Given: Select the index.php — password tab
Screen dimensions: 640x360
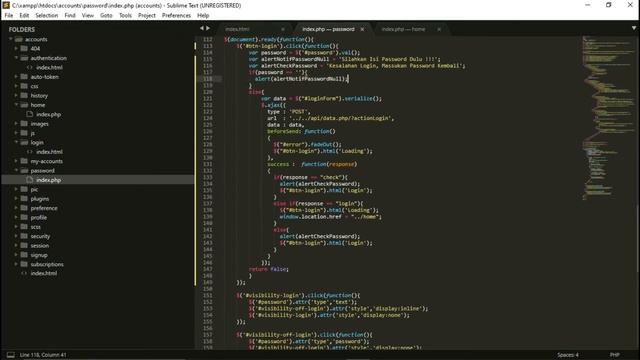Looking at the screenshot, I should tap(328, 29).
